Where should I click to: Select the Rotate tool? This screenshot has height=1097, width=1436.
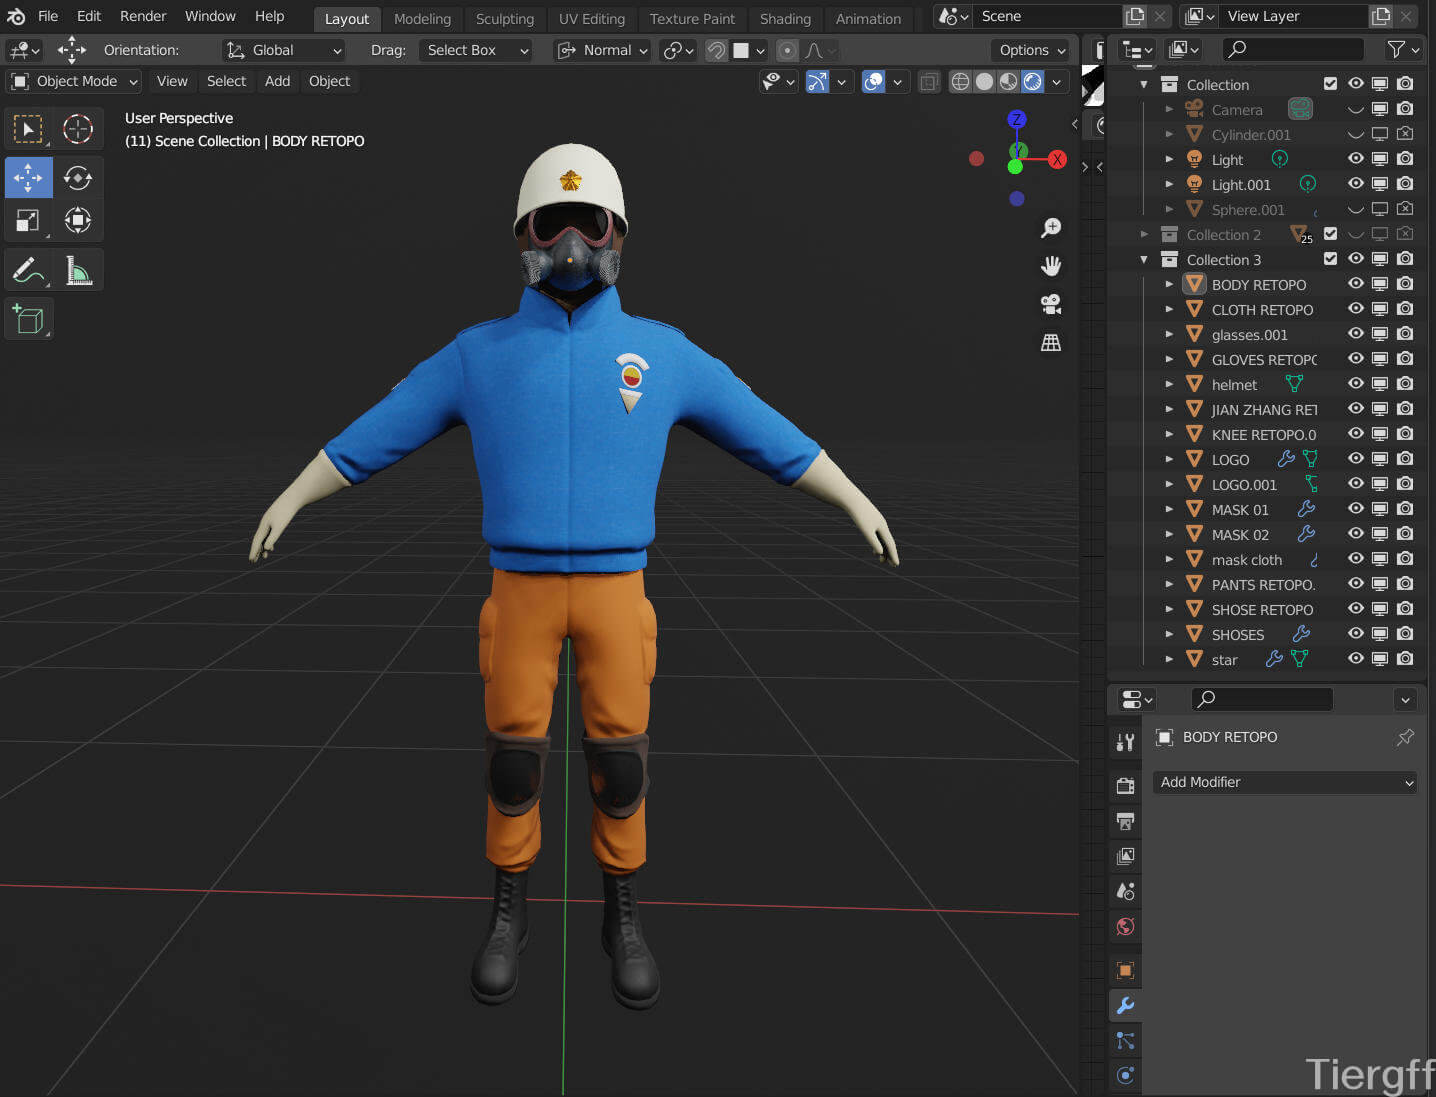coord(78,177)
